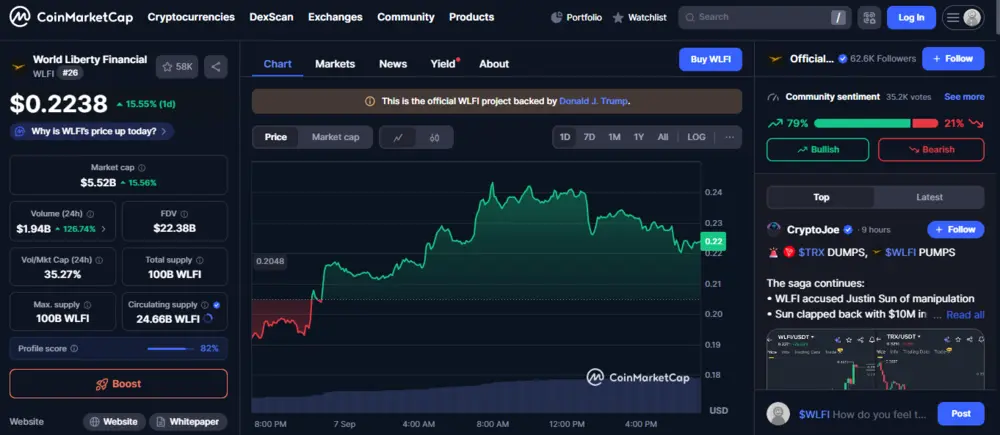Click the community sentiment bar

[876, 124]
